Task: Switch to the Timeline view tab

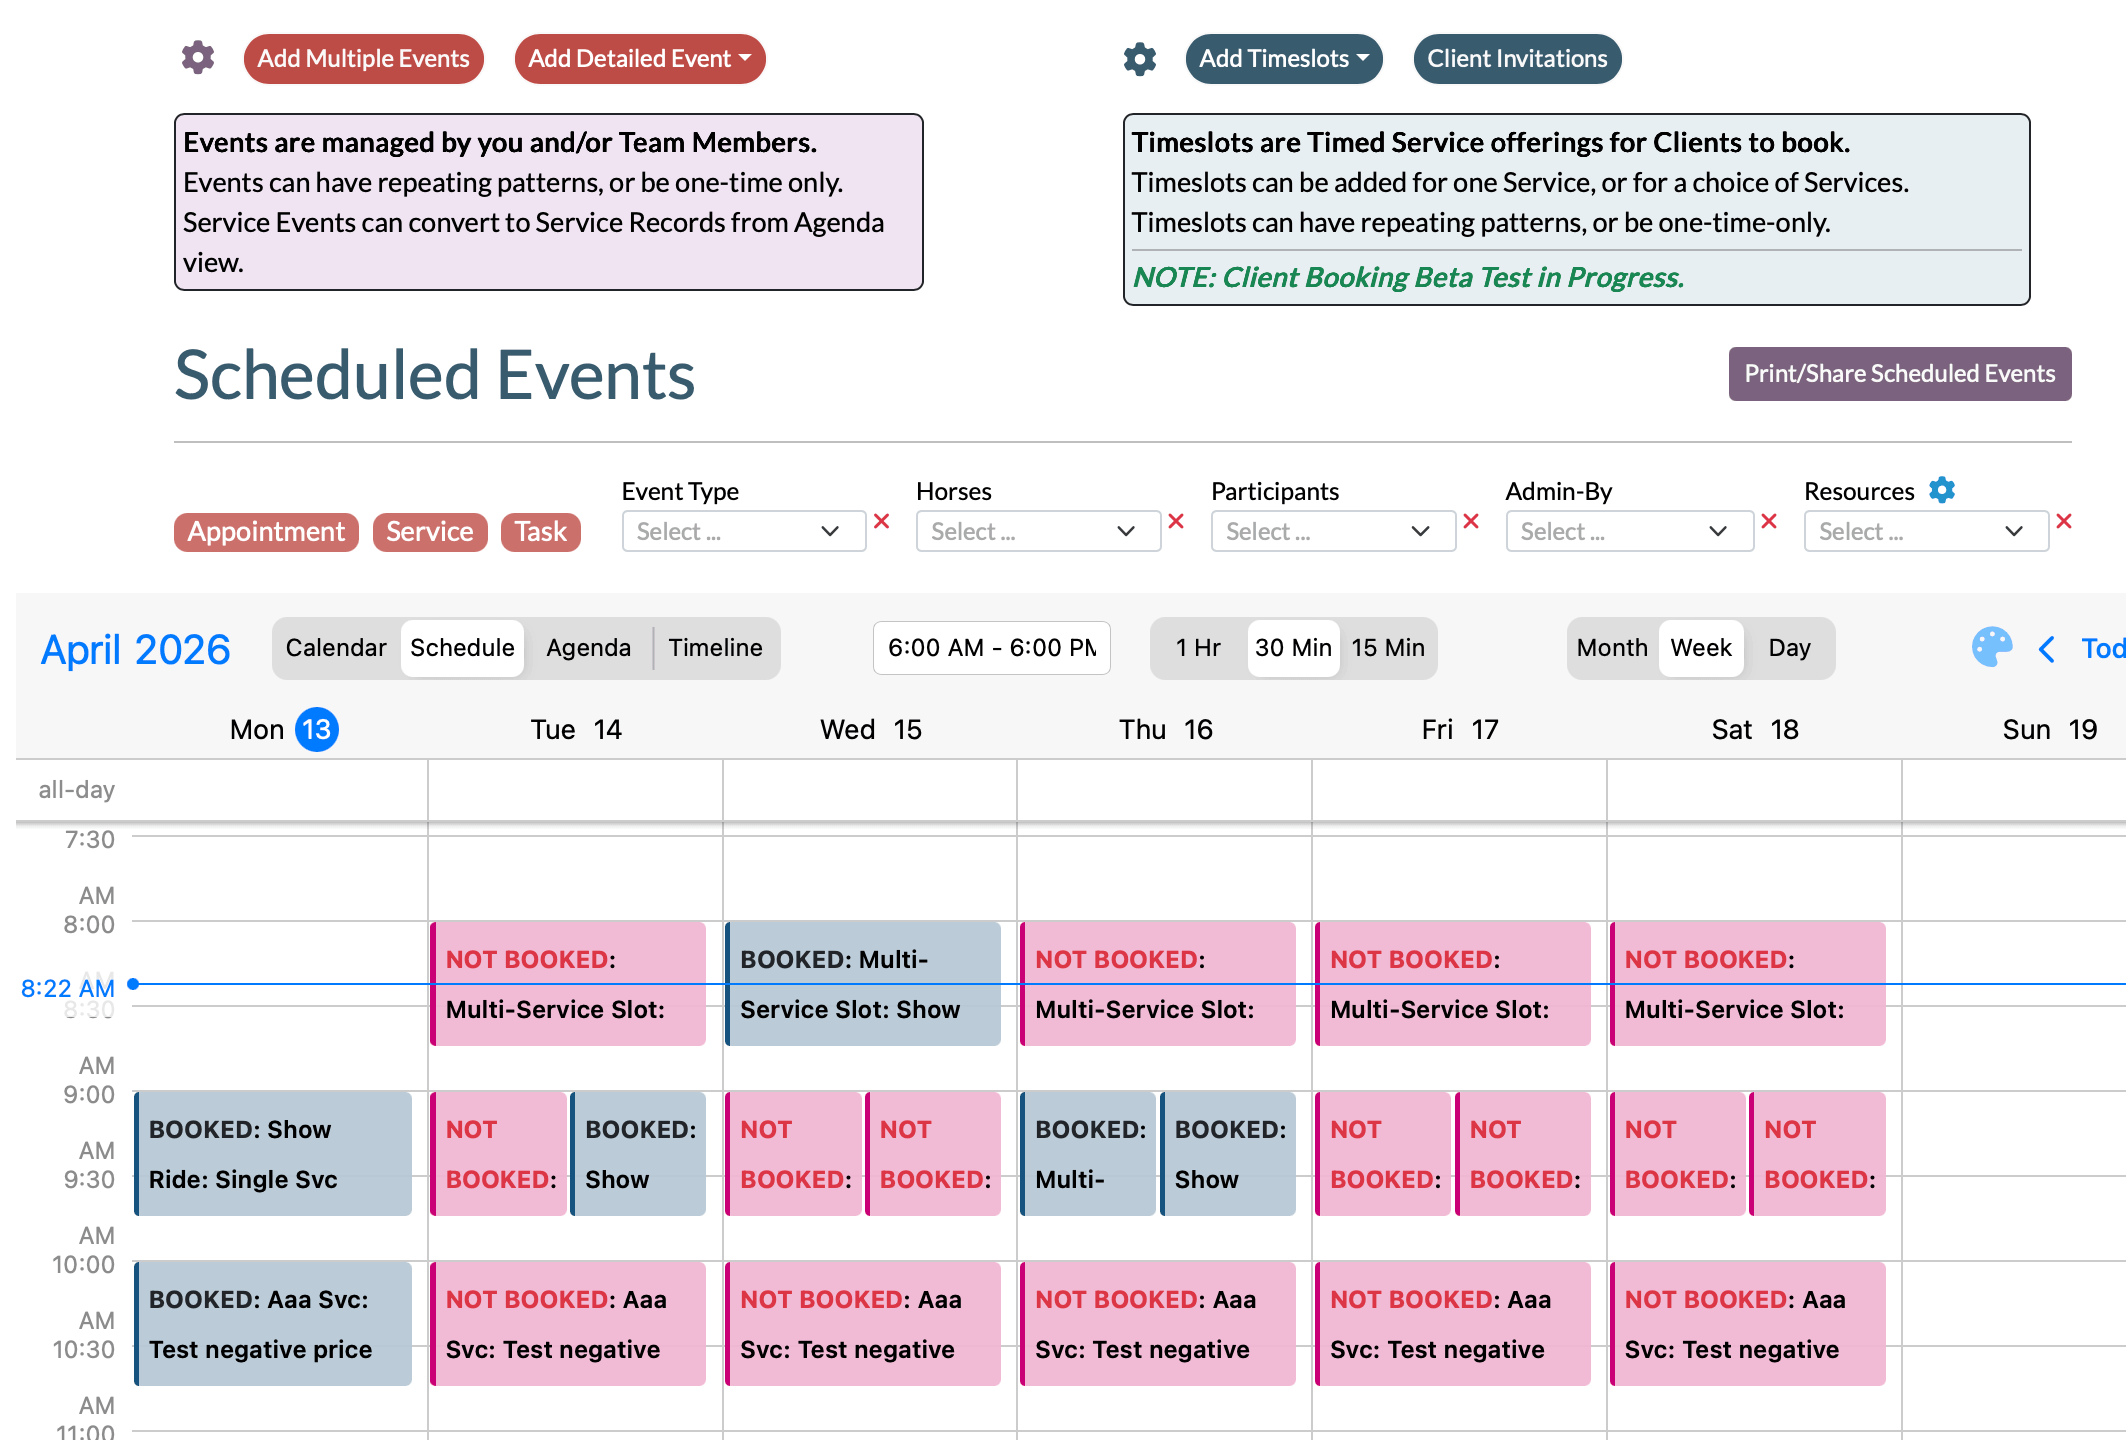Action: point(715,648)
